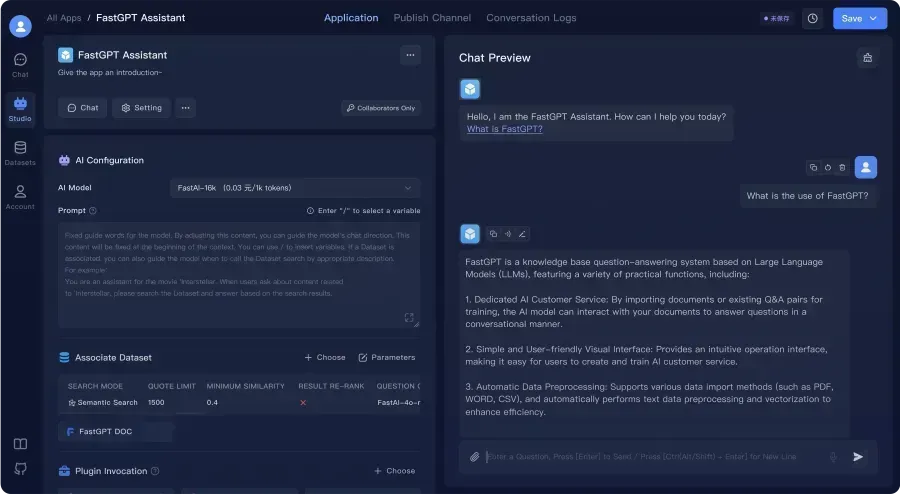Focus the chat question input field
Viewport: 900px width, 494px height.
click(x=654, y=457)
